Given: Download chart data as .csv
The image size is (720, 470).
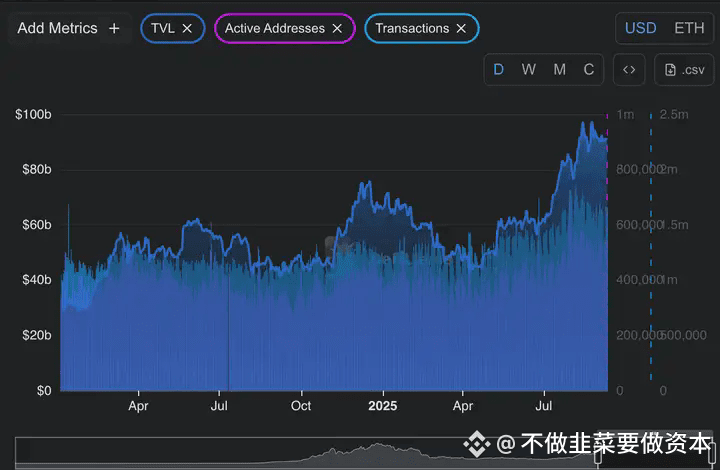Looking at the screenshot, I should click(x=684, y=70).
